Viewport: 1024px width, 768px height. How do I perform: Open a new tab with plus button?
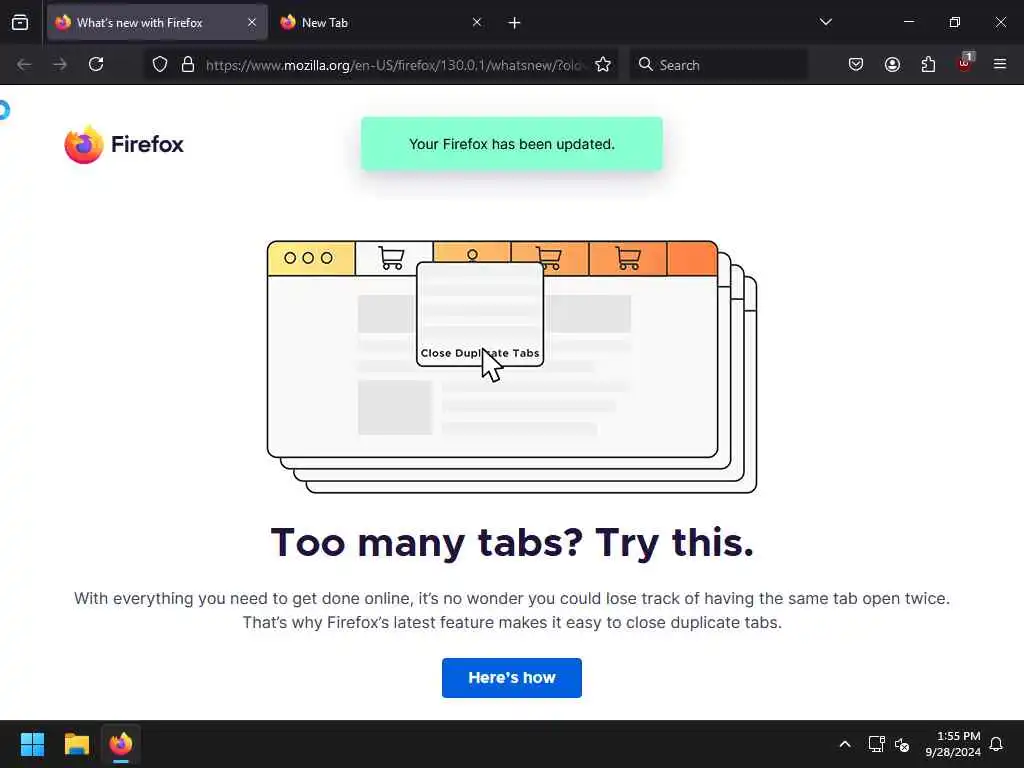(514, 23)
